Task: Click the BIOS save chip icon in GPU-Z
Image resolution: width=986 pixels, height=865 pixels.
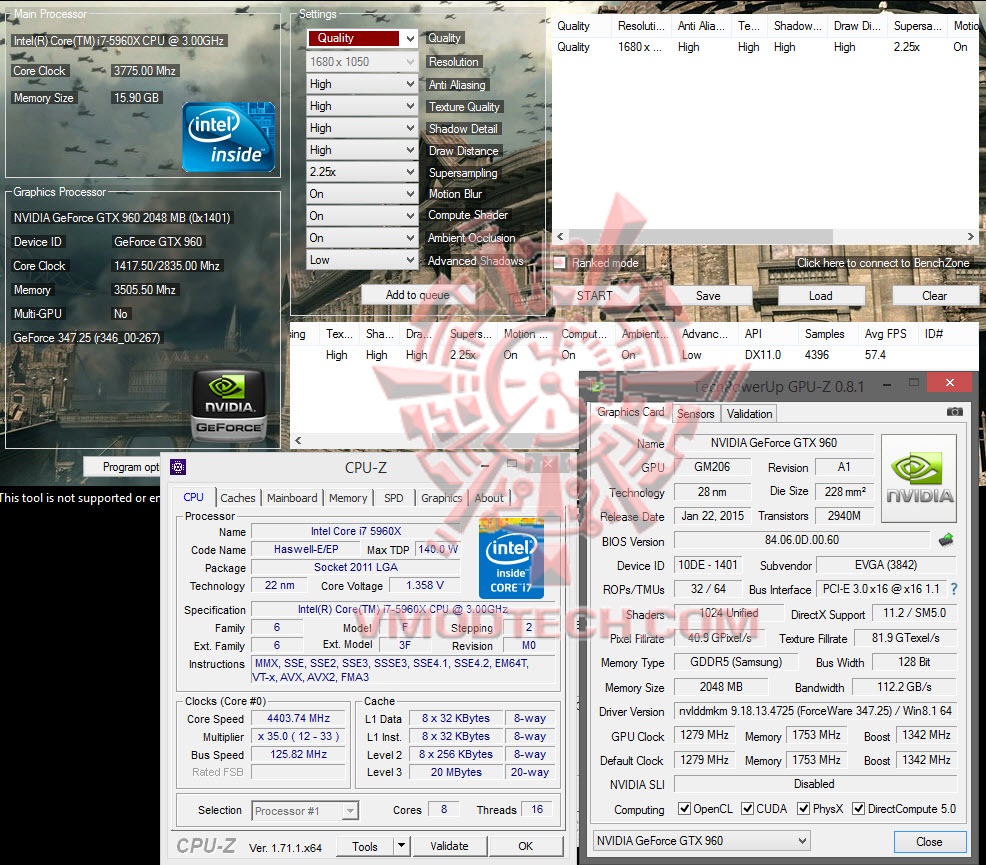Action: click(946, 540)
